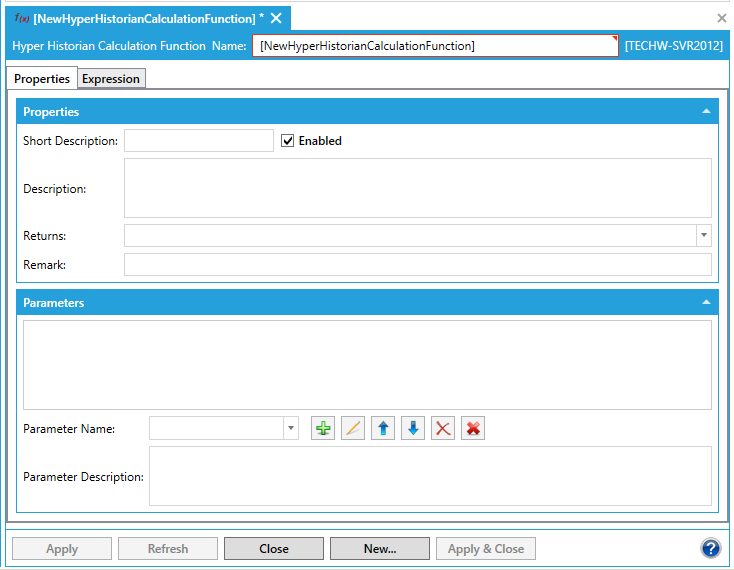The image size is (734, 570).
Task: Click the thin red X delete parameter icon
Action: click(x=443, y=428)
